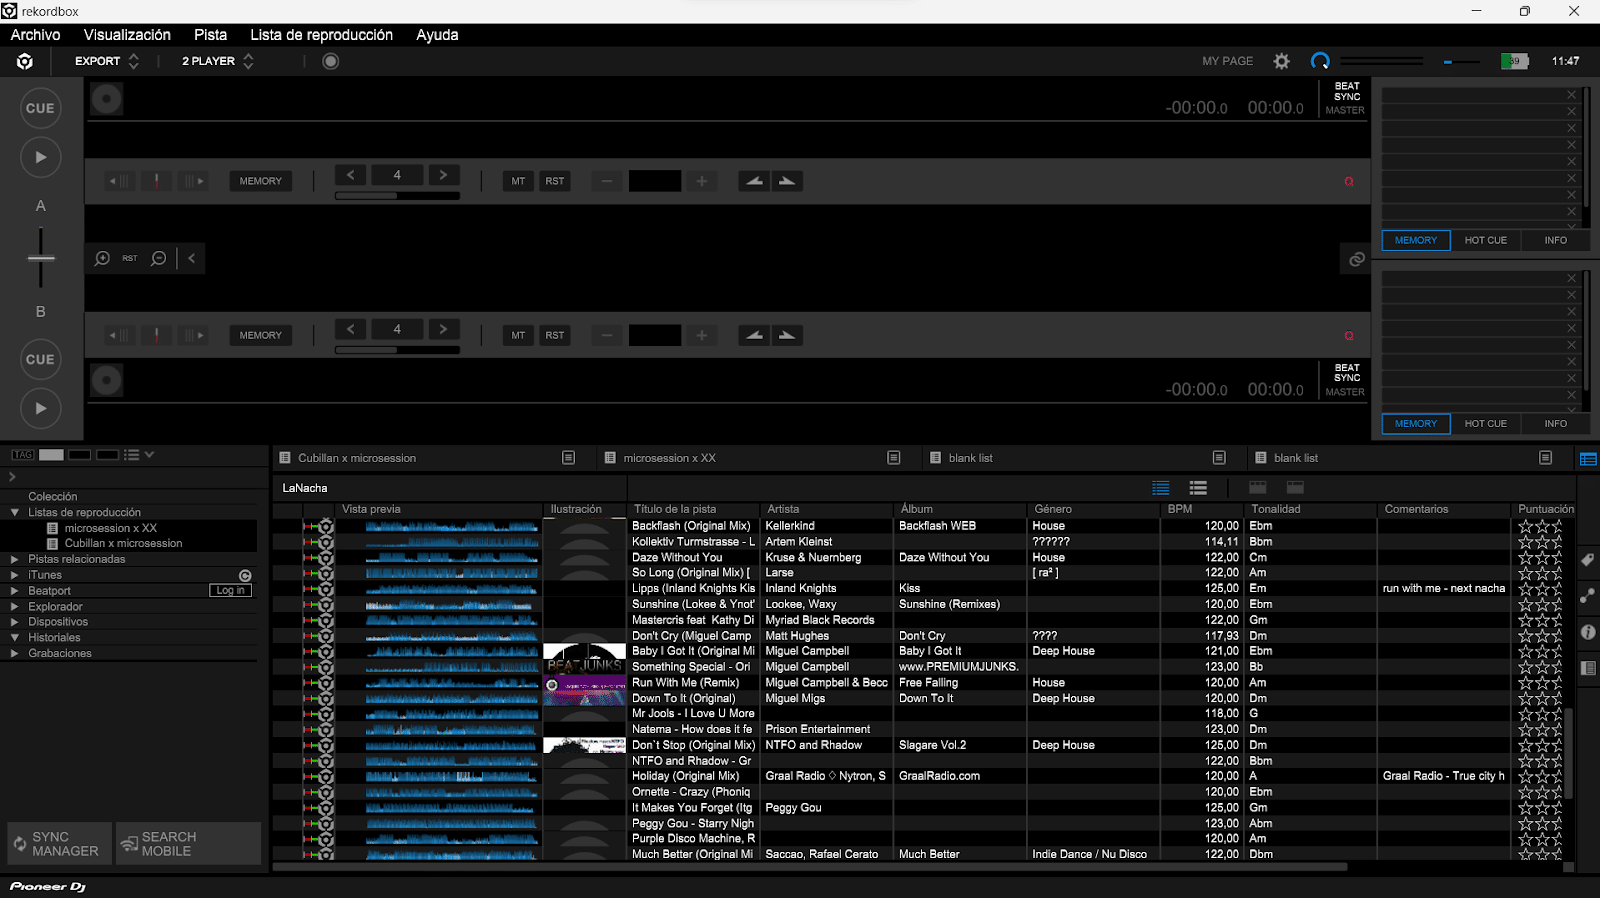Image resolution: width=1600 pixels, height=898 pixels.
Task: Zoom in on the waveform
Action: (102, 258)
